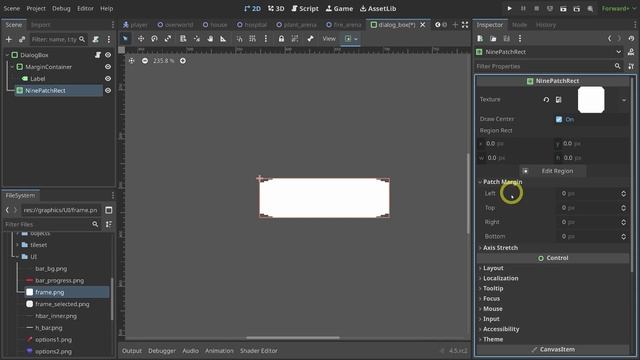The width and height of the screenshot is (640, 360).
Task: Add a new node with plus icon
Action: (9, 39)
